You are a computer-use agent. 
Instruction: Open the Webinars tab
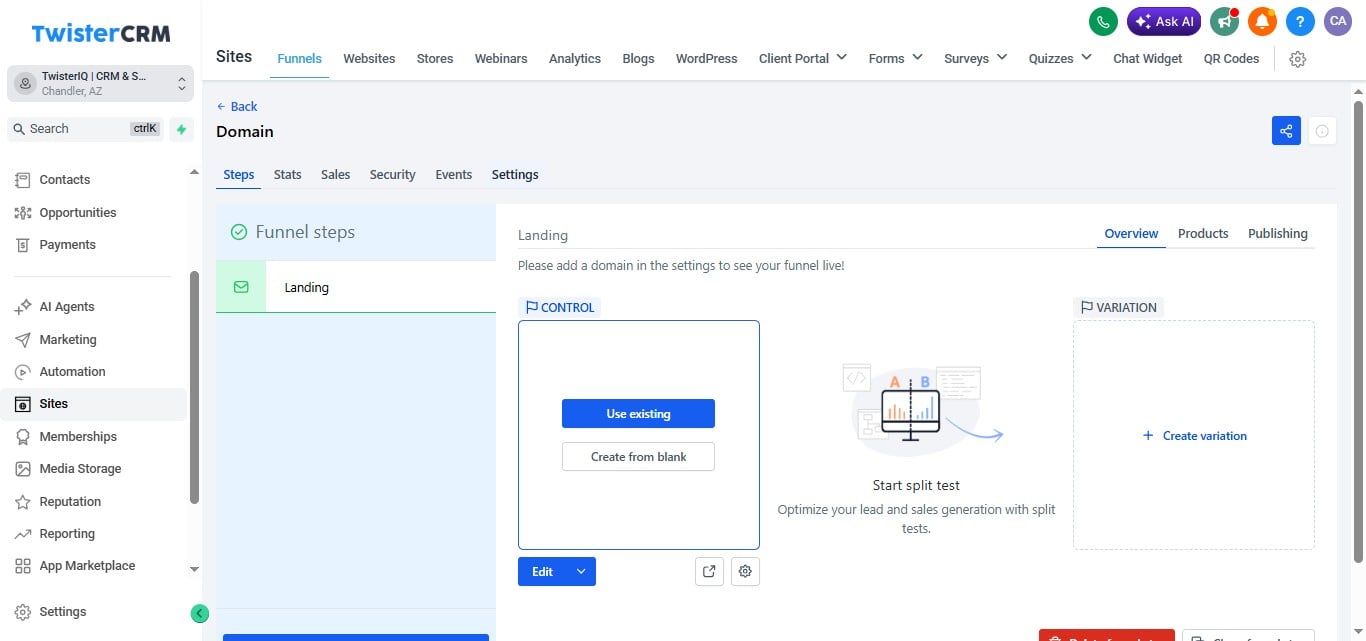click(501, 59)
